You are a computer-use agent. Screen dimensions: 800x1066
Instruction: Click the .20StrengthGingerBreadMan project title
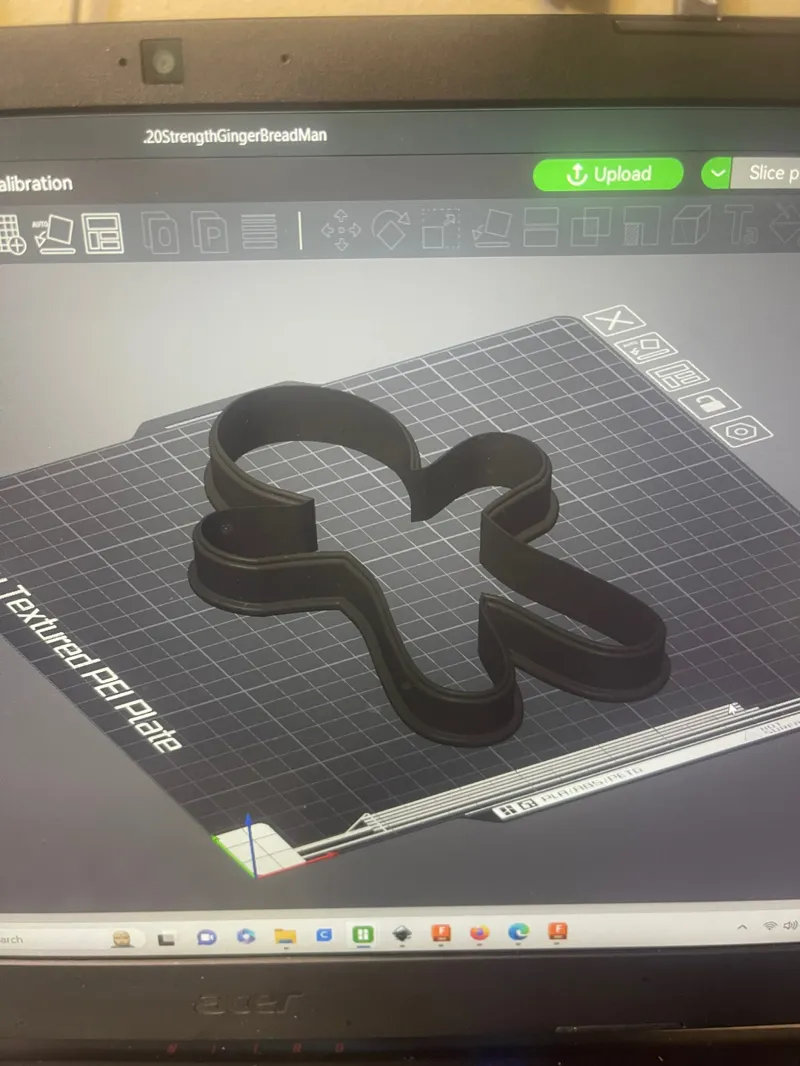pos(234,135)
